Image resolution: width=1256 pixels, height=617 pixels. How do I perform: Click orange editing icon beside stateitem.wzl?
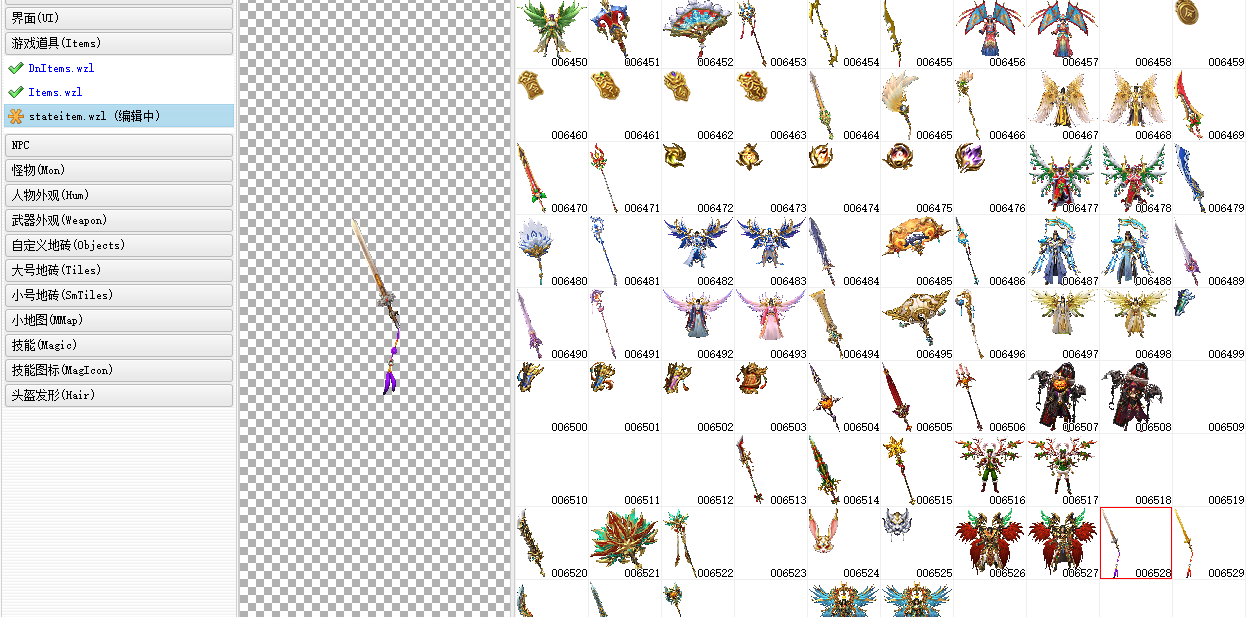coord(15,116)
